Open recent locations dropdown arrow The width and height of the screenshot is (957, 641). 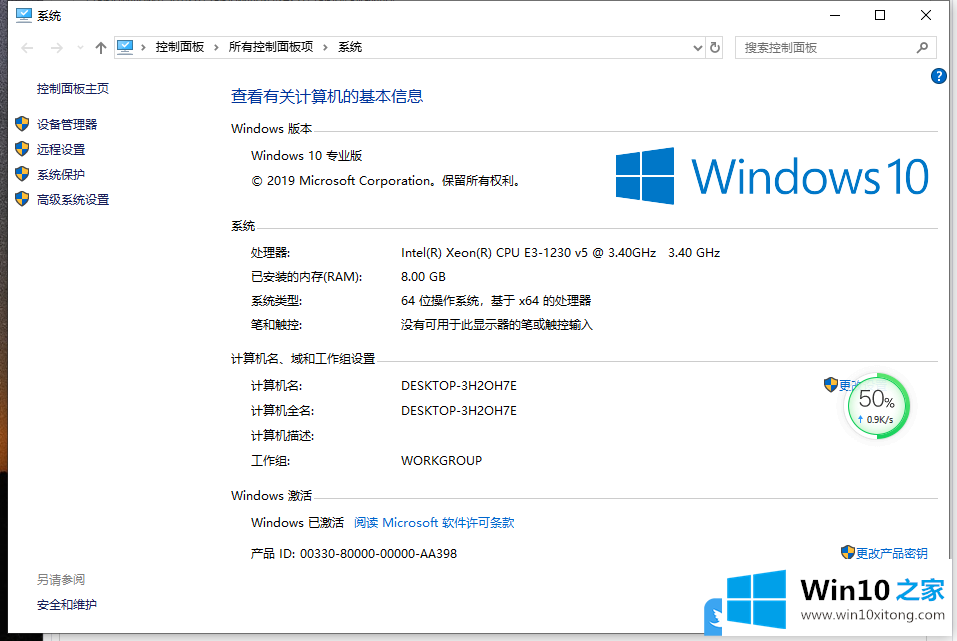(x=80, y=48)
